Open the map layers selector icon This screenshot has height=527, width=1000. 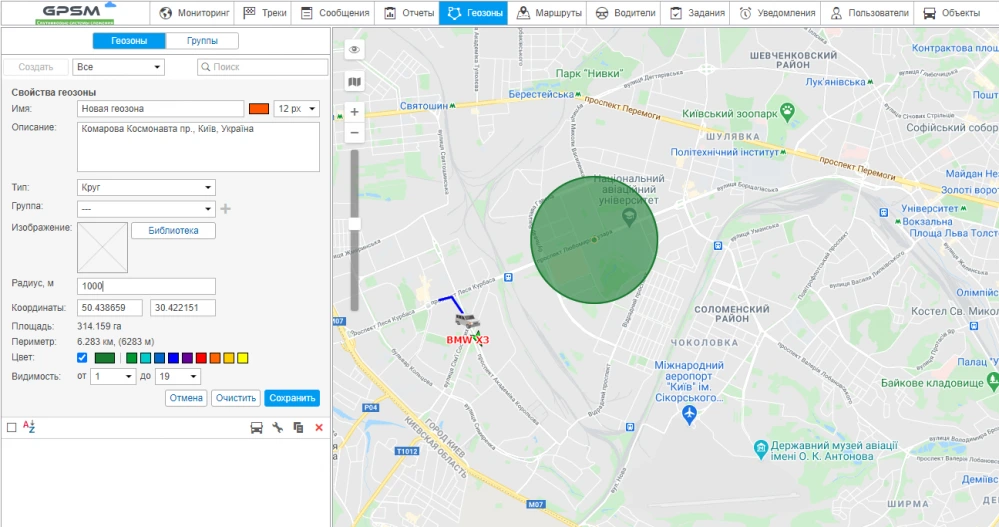[x=354, y=81]
